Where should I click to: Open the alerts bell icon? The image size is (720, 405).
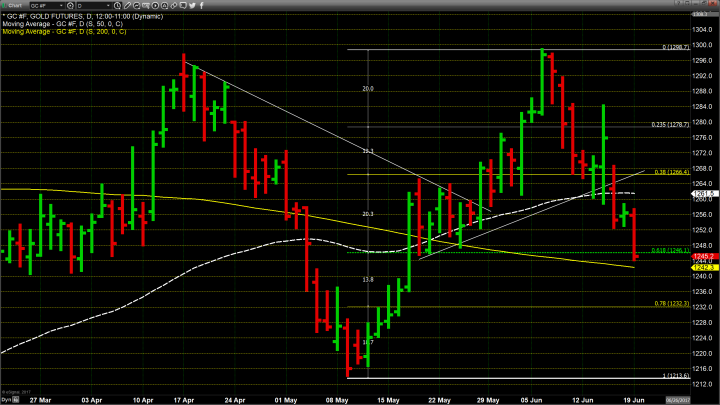(164, 6)
